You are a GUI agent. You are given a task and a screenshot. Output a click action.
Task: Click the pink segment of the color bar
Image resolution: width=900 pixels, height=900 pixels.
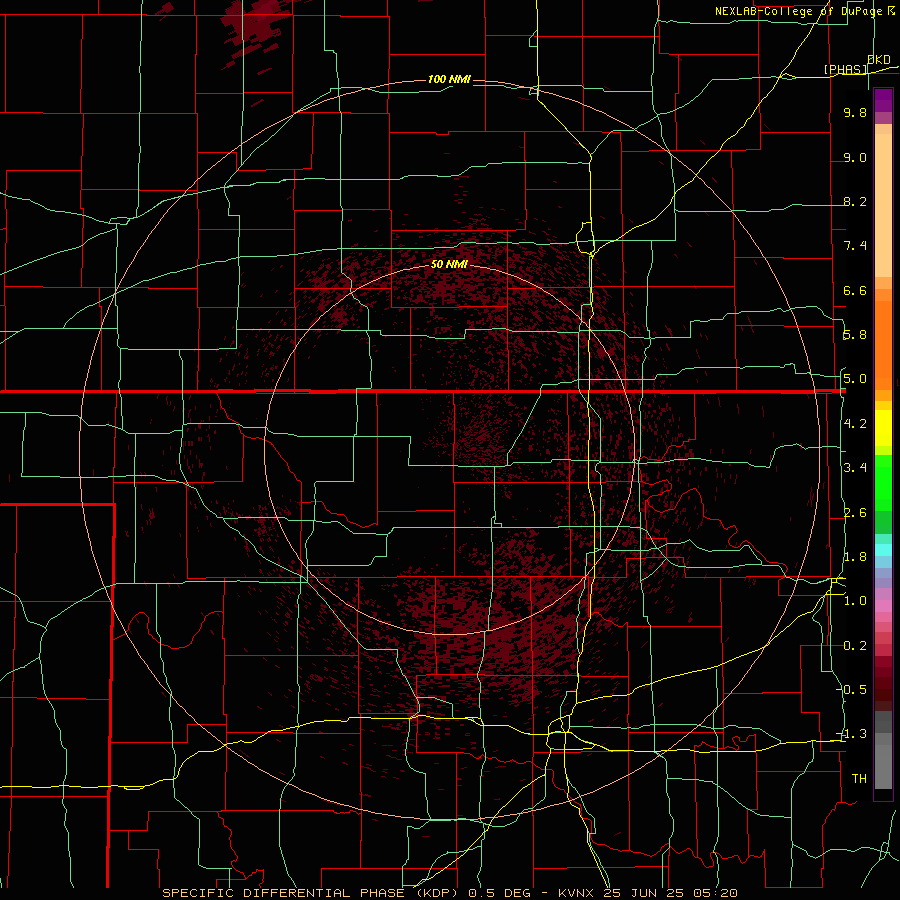[883, 605]
